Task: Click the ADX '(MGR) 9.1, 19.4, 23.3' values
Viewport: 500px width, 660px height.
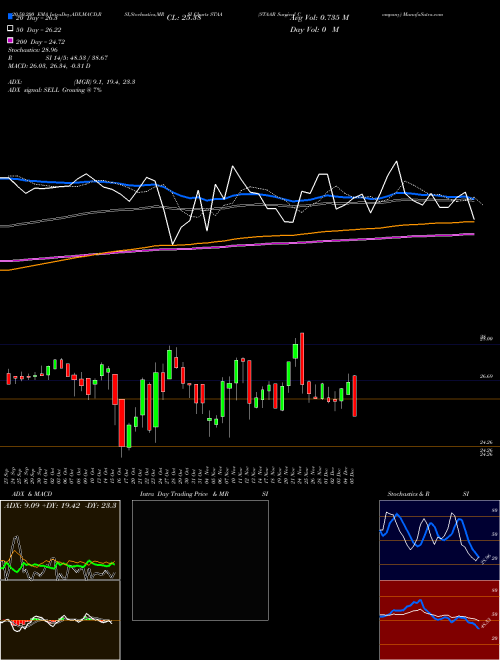Action: point(104,82)
